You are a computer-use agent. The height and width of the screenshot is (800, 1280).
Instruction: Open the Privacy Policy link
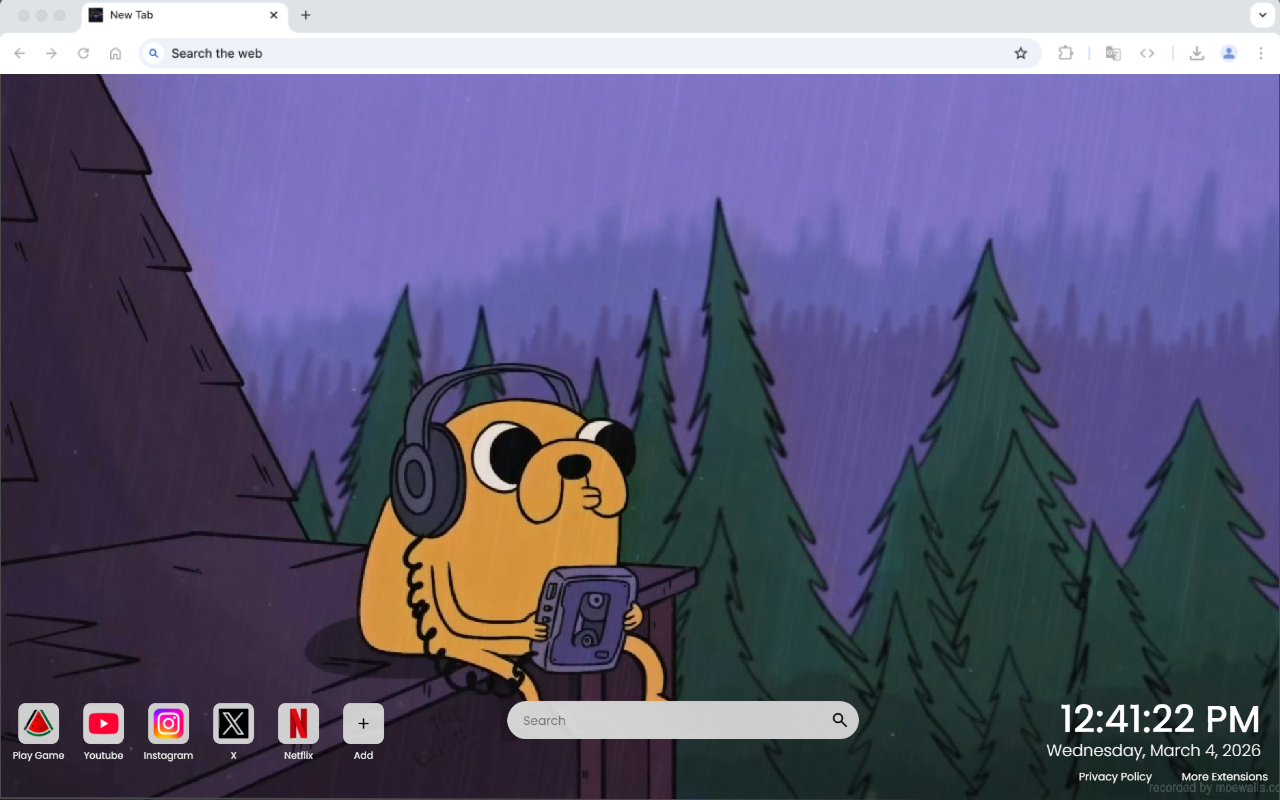(1115, 777)
